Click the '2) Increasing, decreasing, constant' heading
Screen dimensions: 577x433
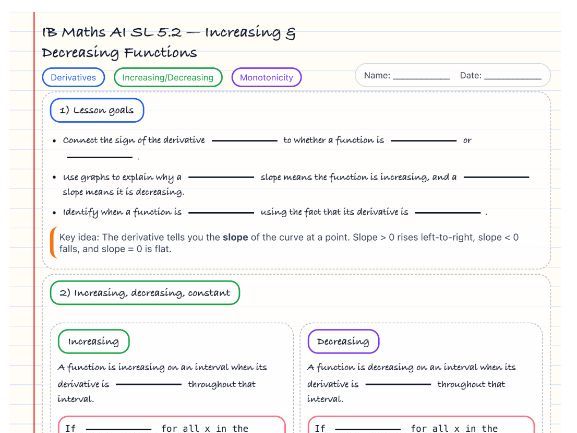tap(145, 293)
